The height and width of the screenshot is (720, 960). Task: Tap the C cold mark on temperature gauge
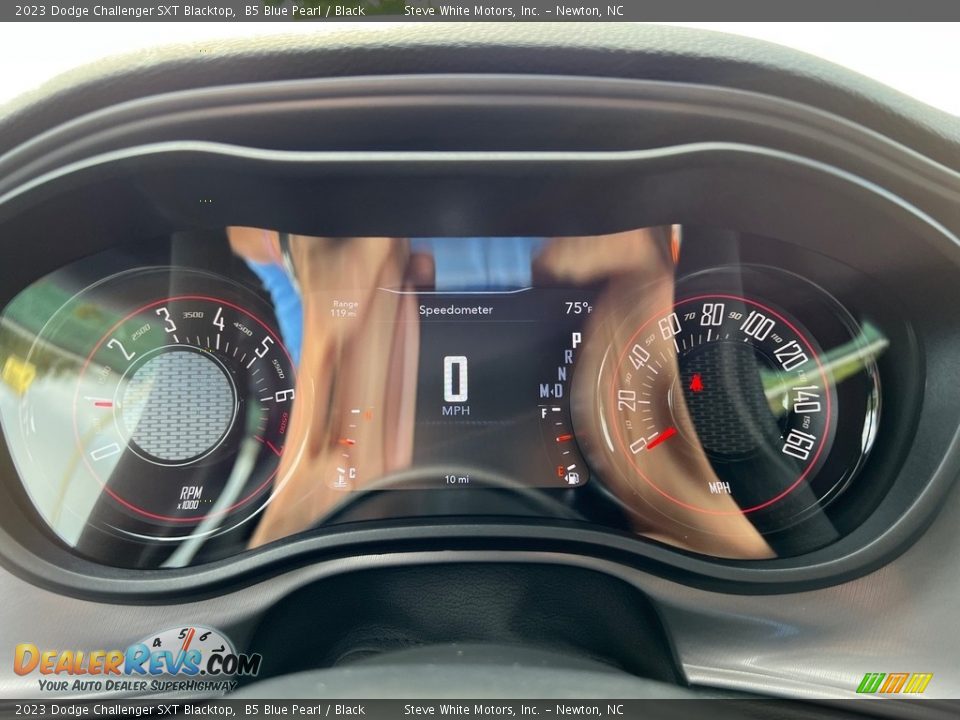352,472
